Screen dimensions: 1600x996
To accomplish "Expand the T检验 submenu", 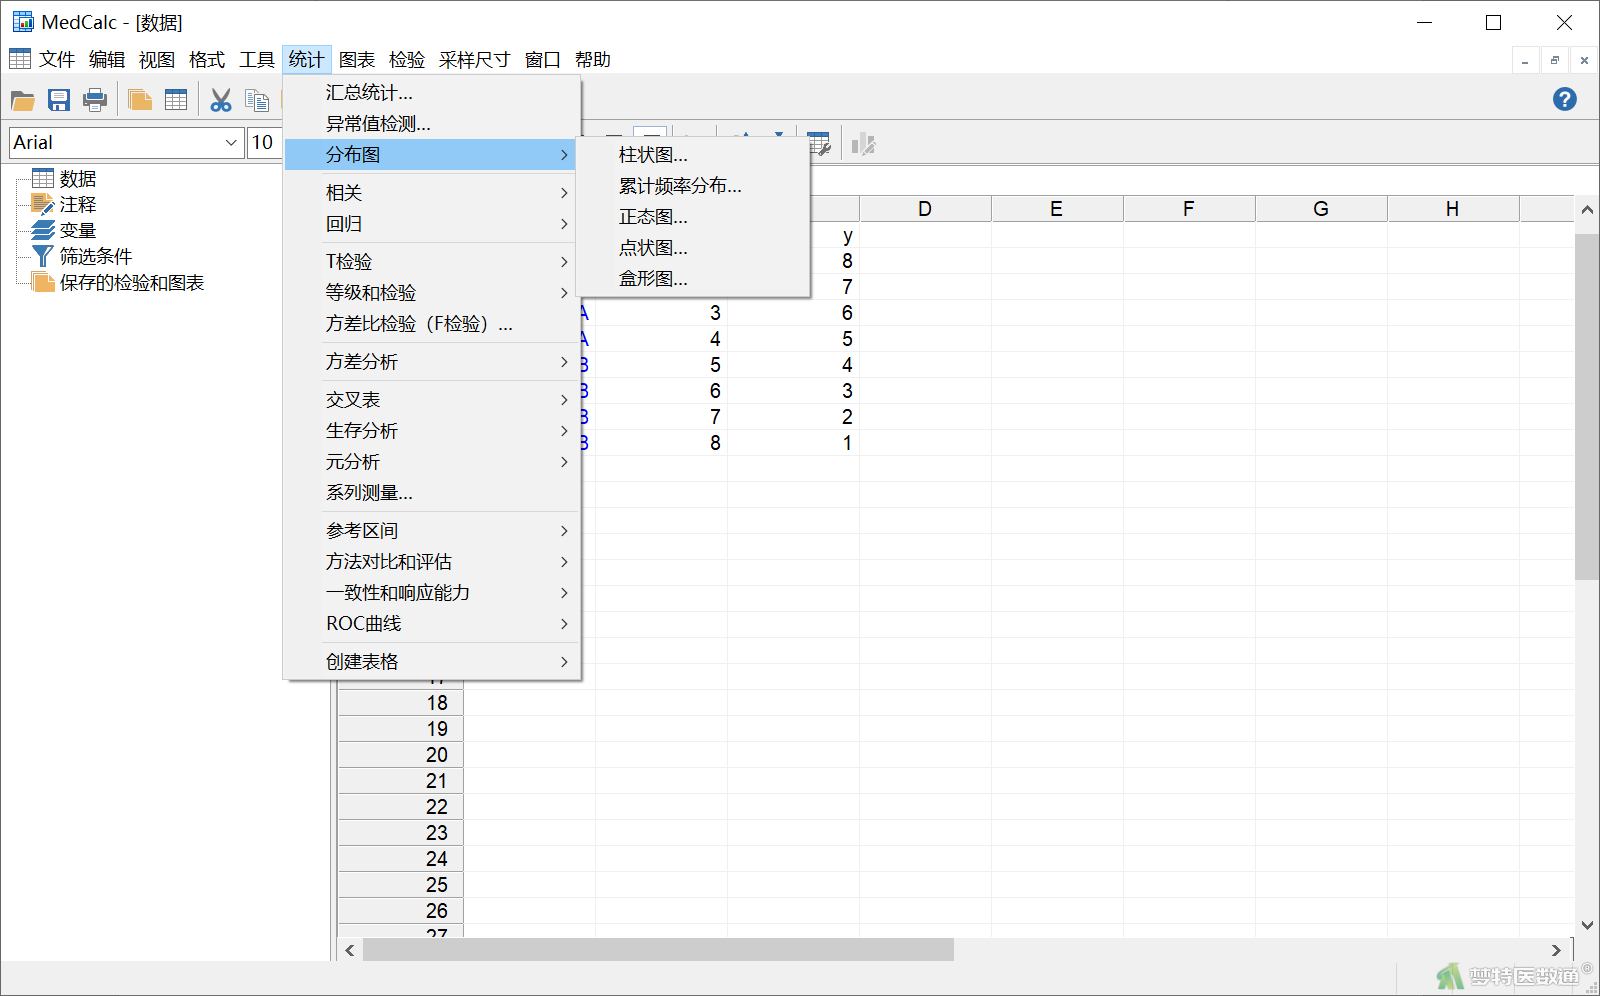I will tap(432, 262).
